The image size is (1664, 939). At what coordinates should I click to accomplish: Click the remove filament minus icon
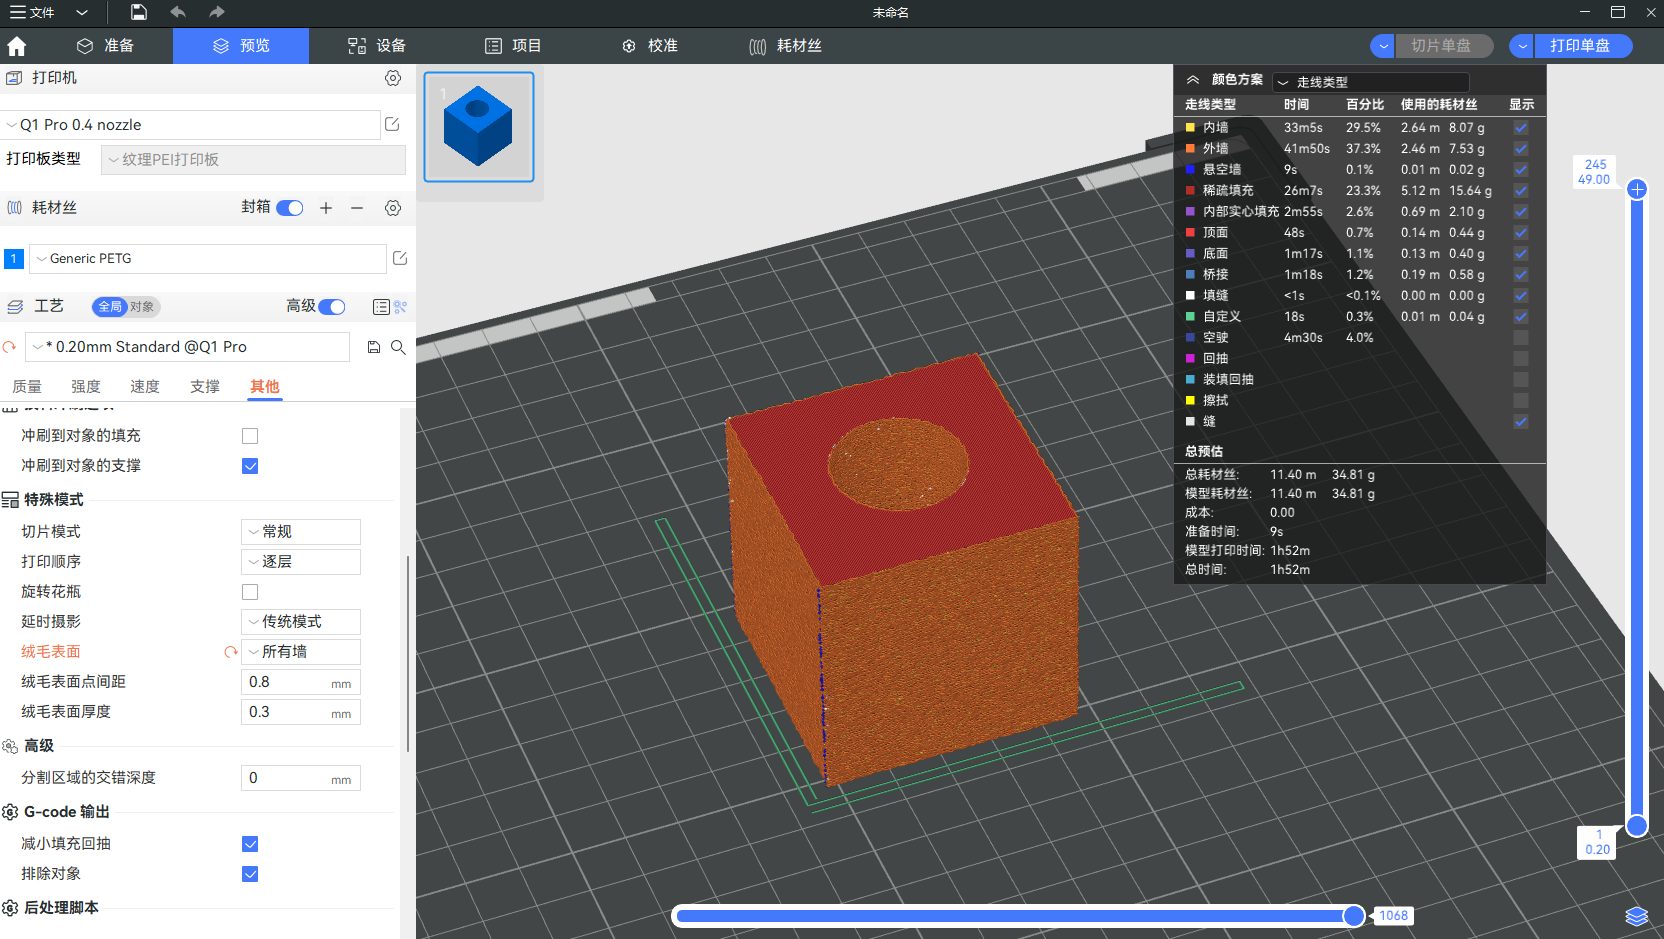pos(357,208)
